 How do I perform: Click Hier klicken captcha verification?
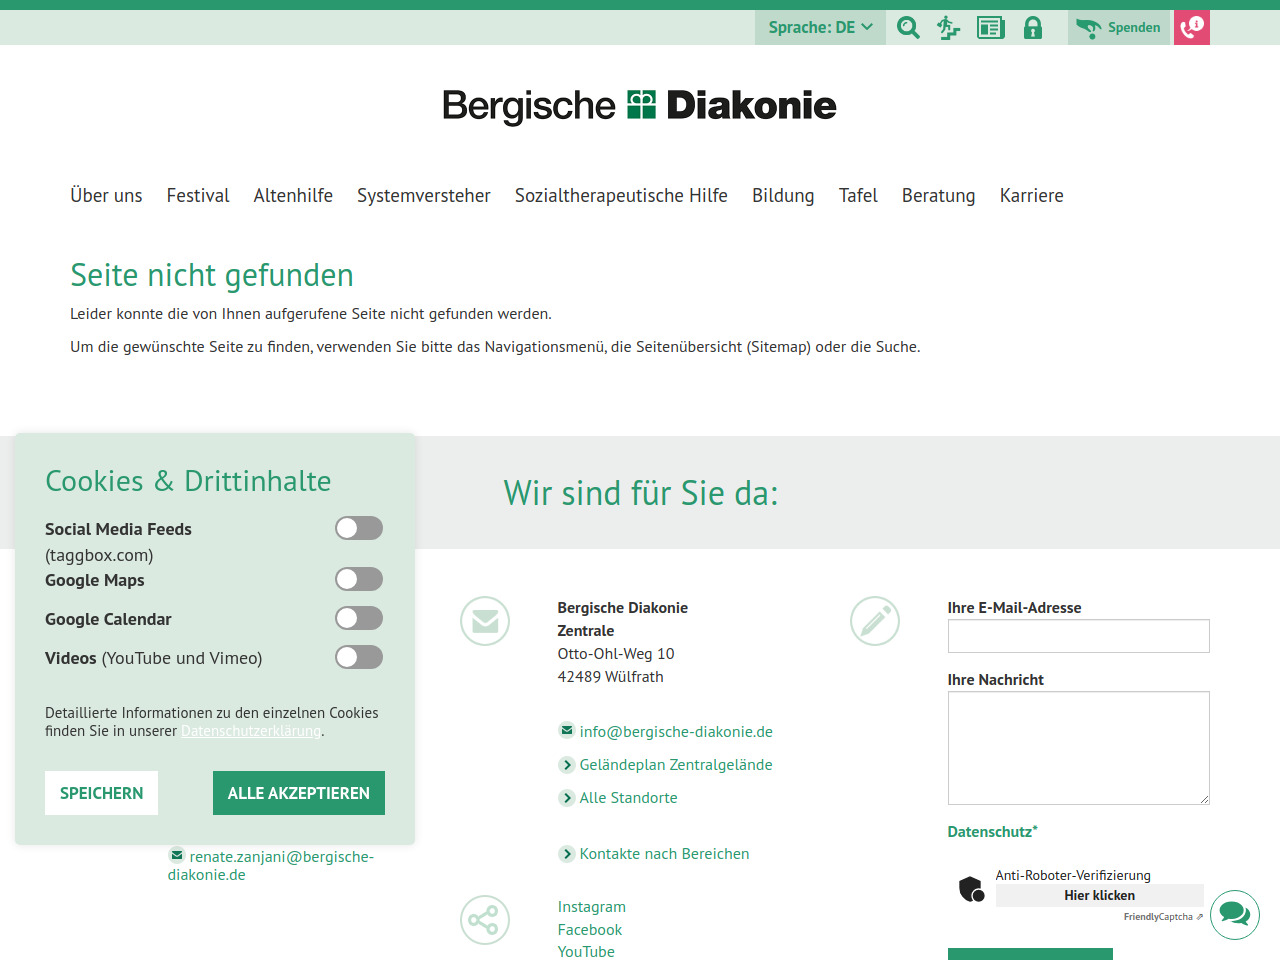coord(1099,895)
